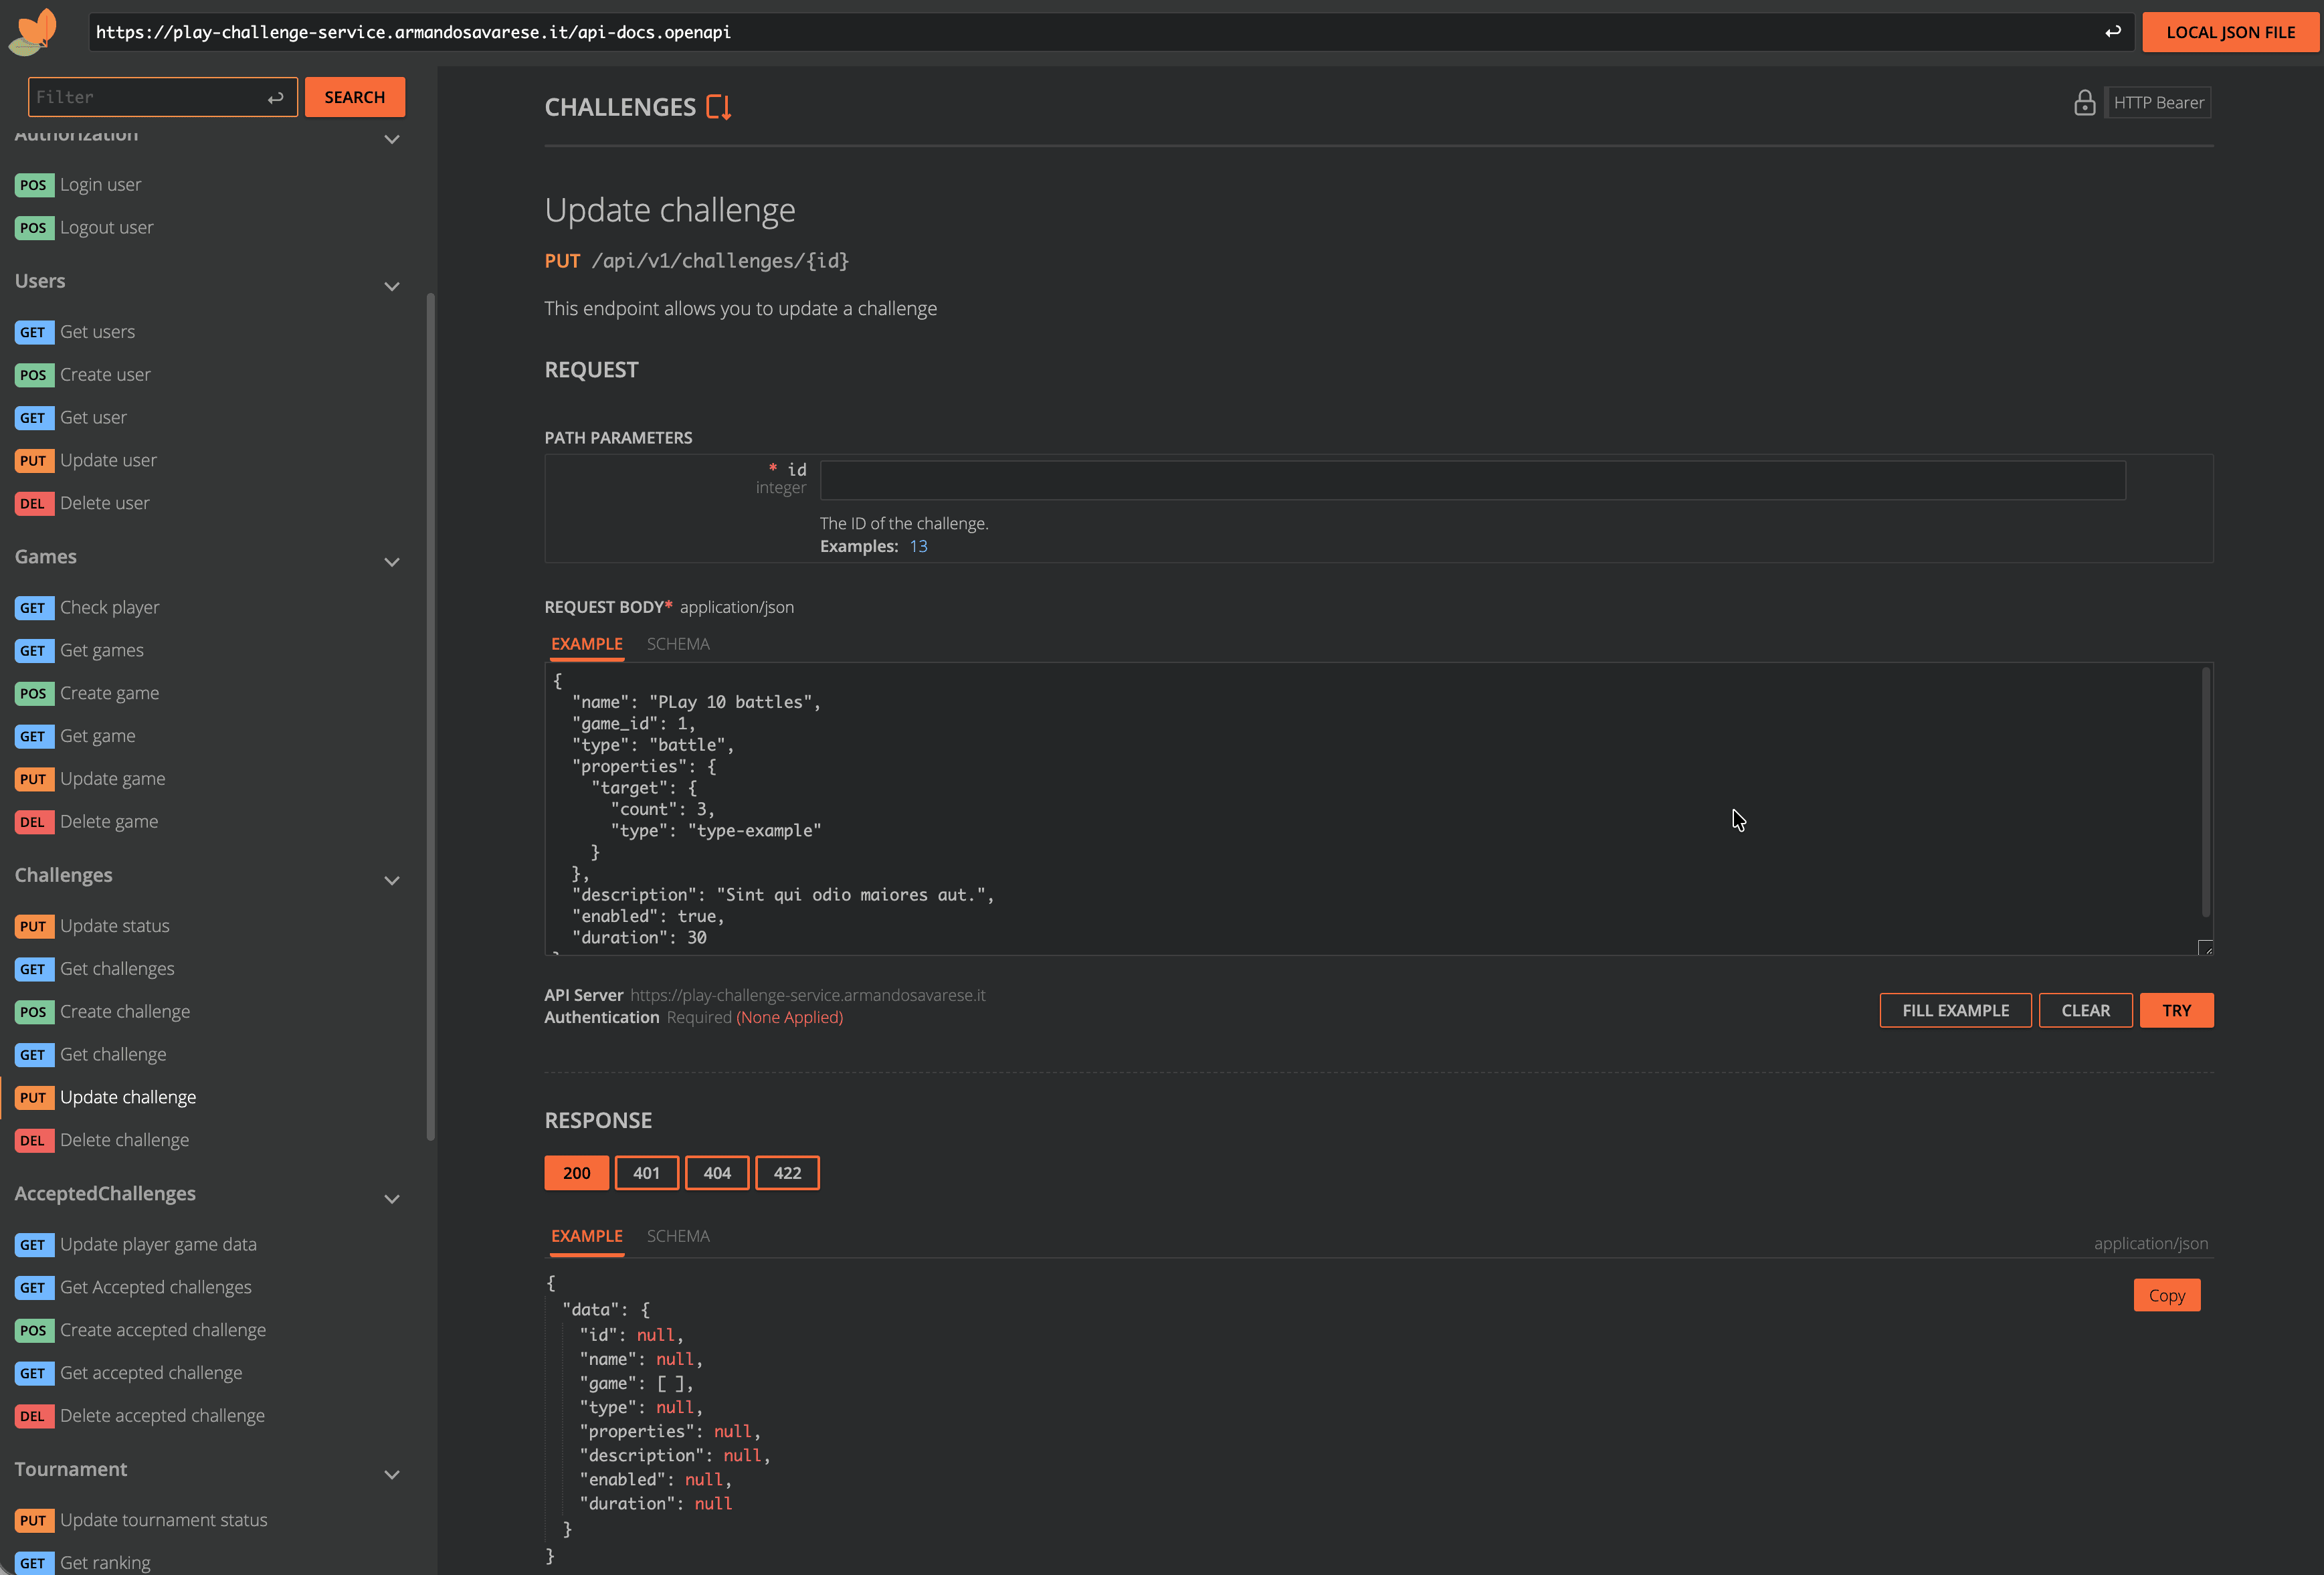Collapse the Tournament section chevron
Image resolution: width=2324 pixels, height=1575 pixels.
tap(392, 1474)
